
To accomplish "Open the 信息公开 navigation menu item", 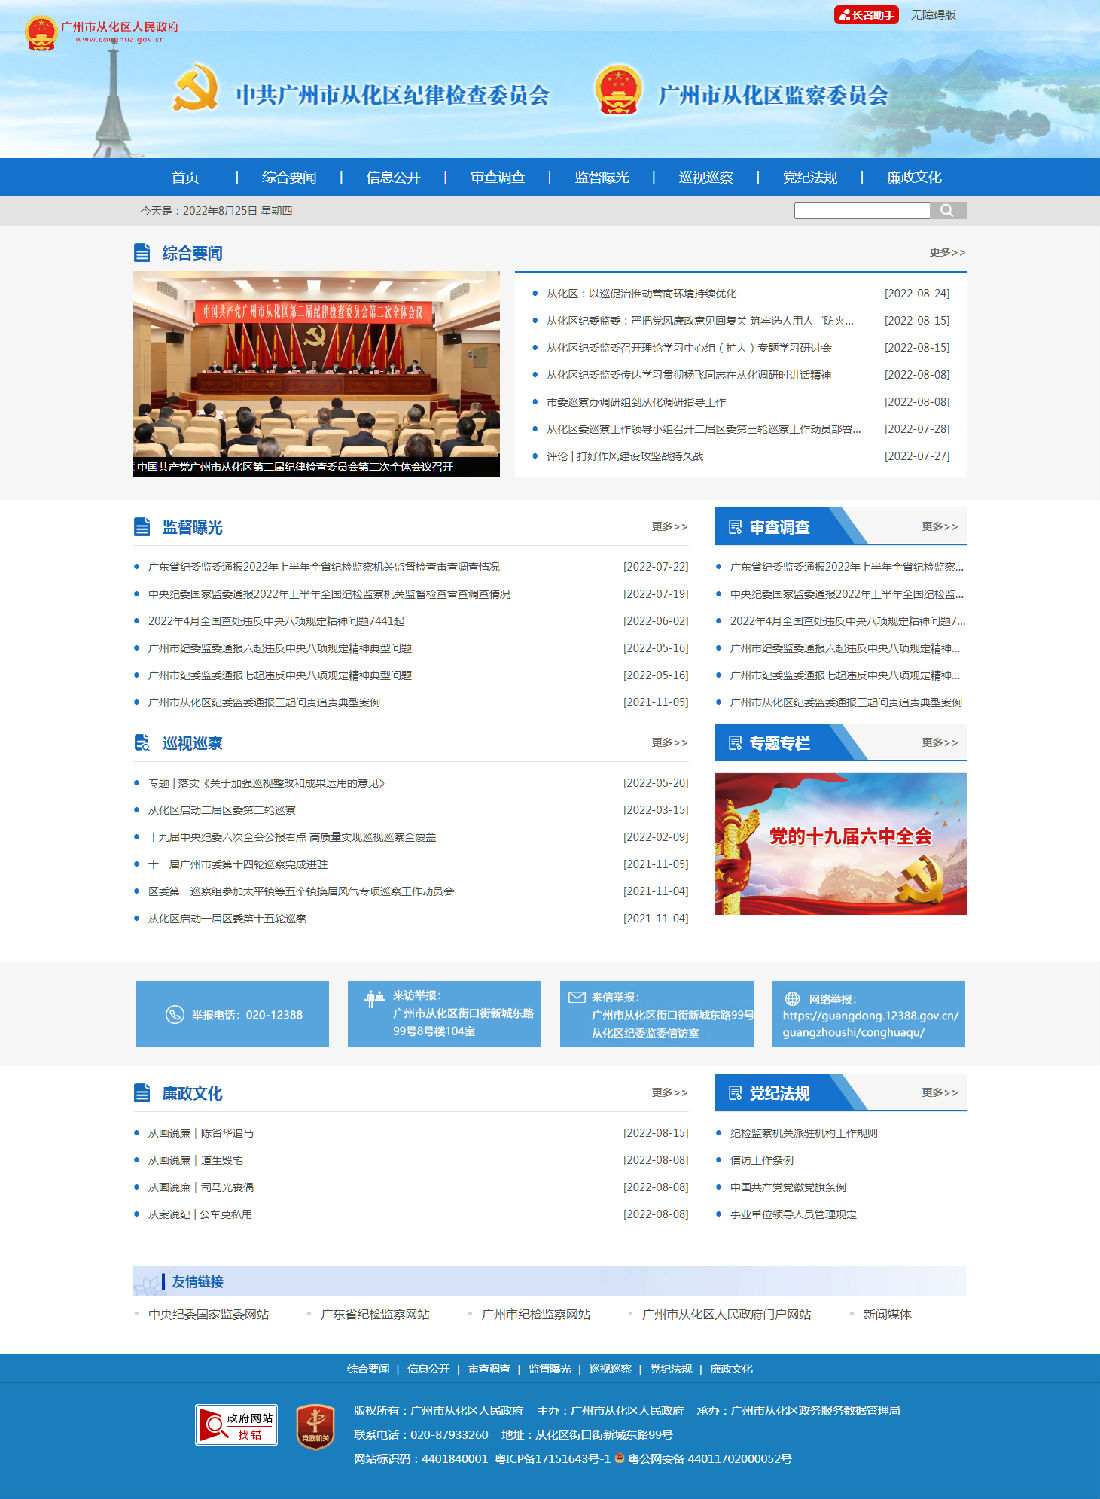I will click(x=393, y=177).
